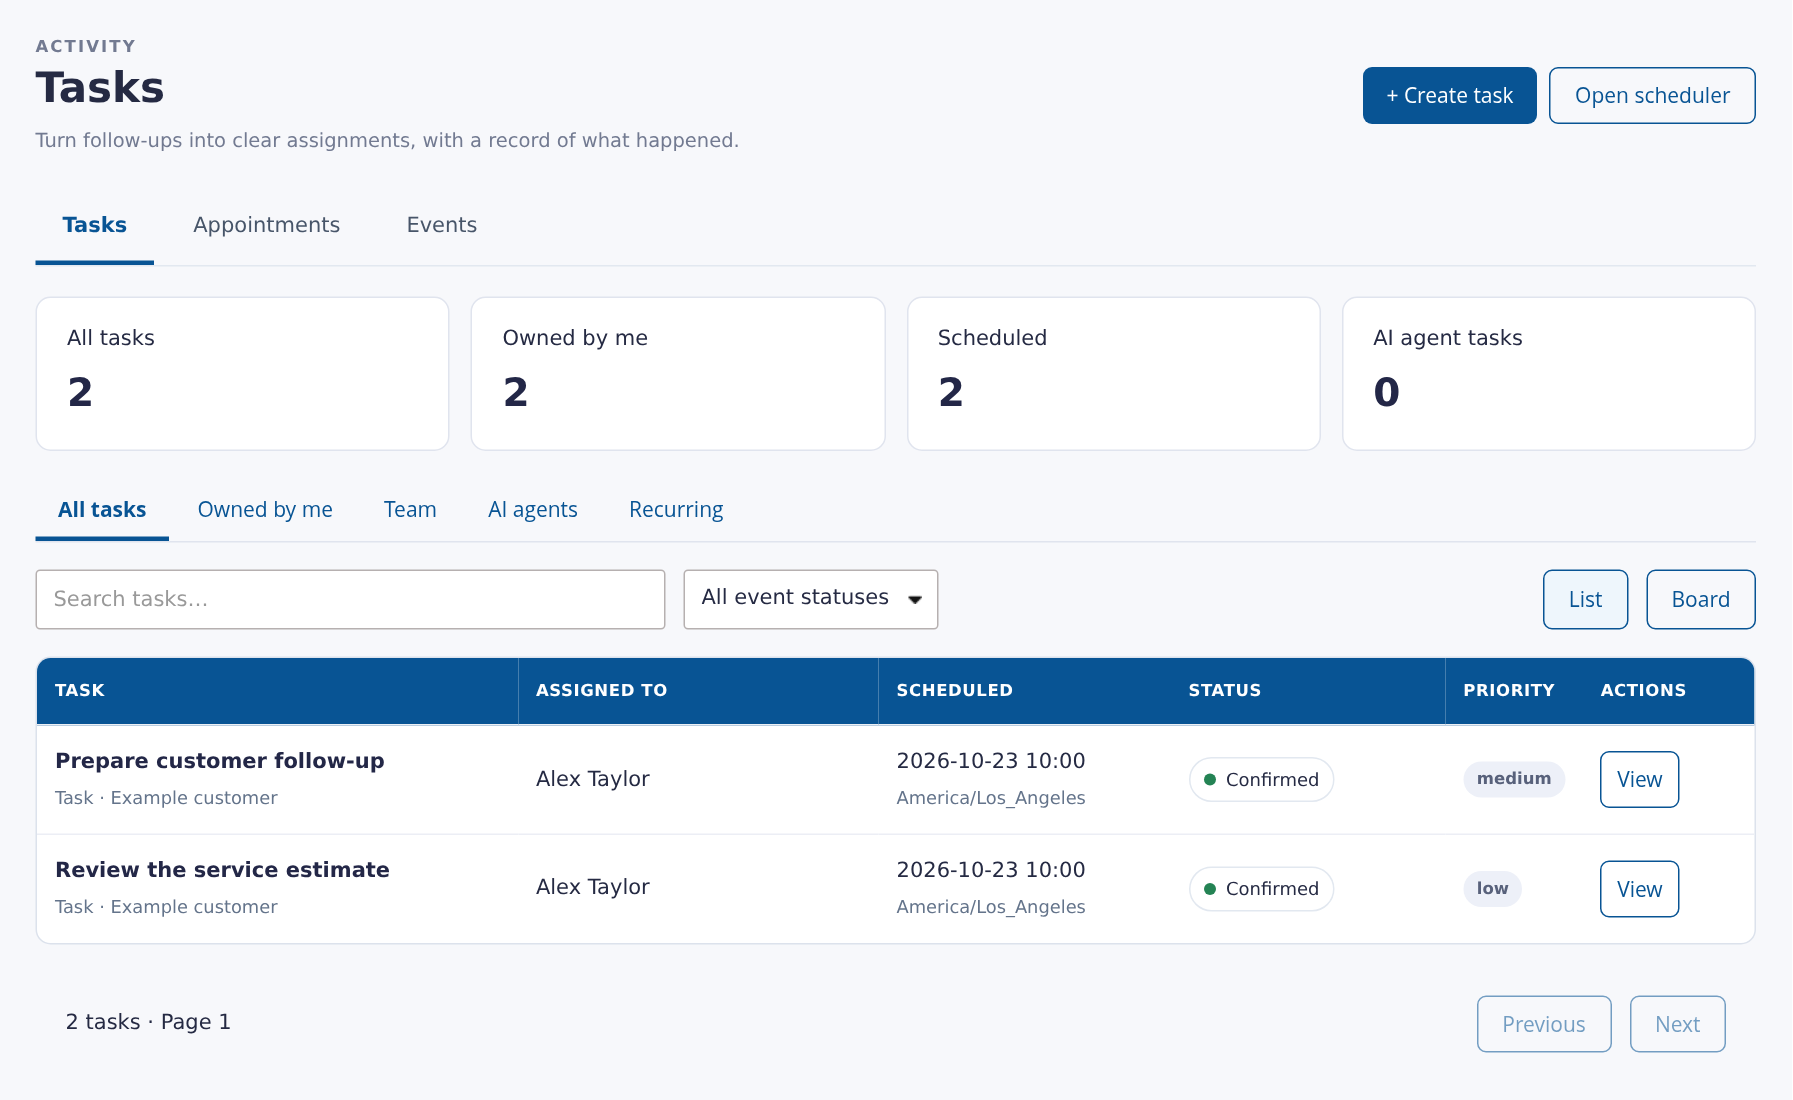The height and width of the screenshot is (1100, 1793).
Task: Switch to the Appointments tab
Action: (267, 225)
